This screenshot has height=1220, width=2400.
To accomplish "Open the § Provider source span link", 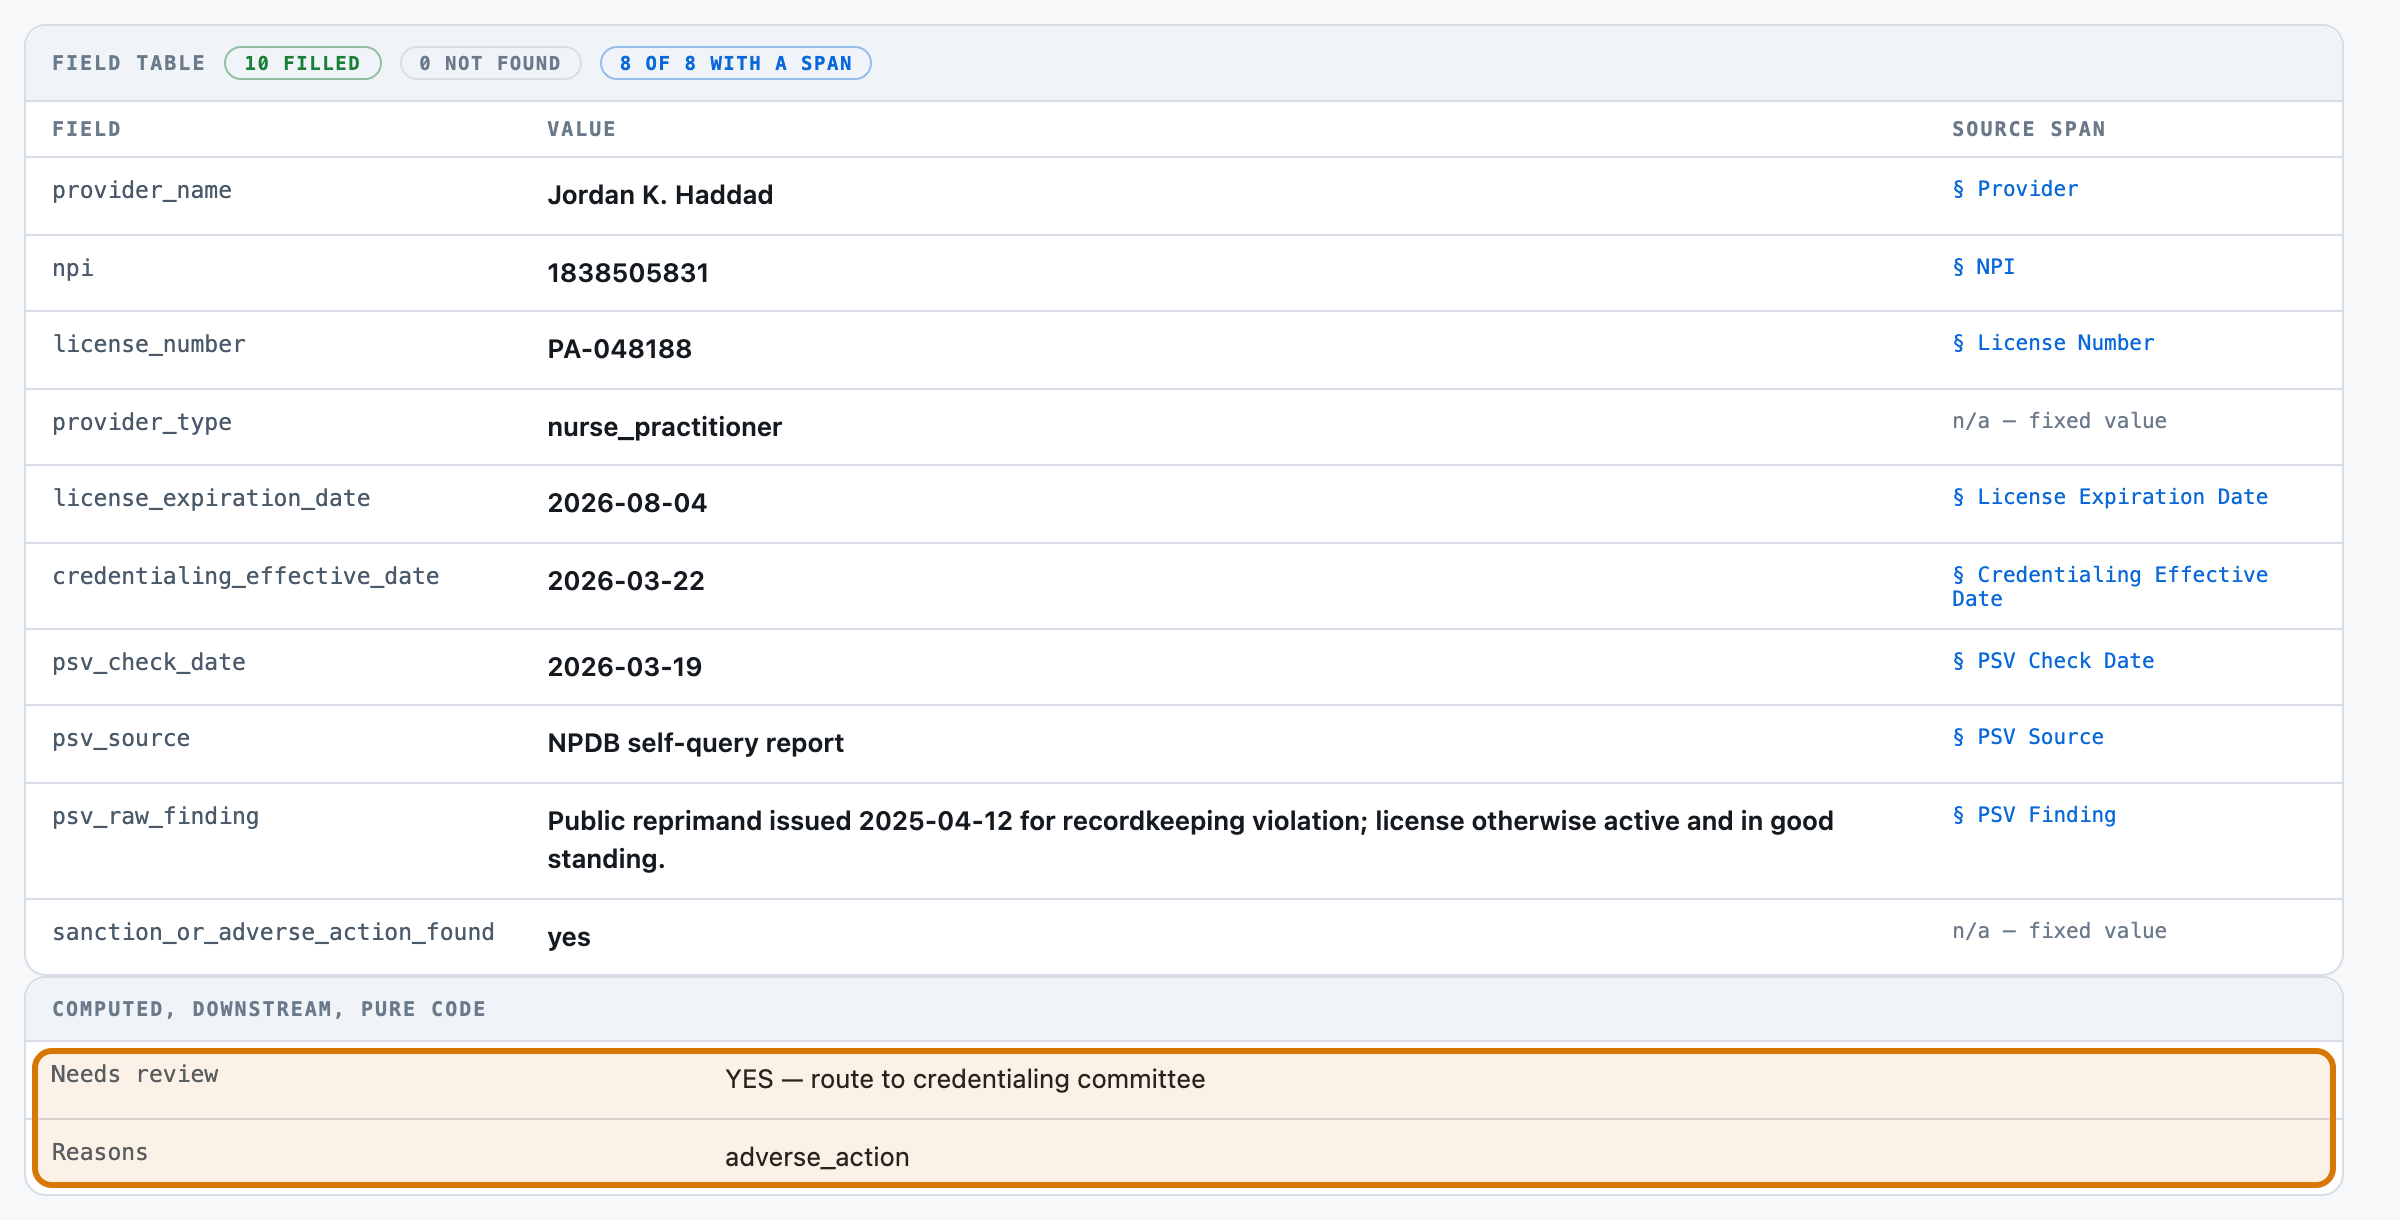I will (2015, 189).
